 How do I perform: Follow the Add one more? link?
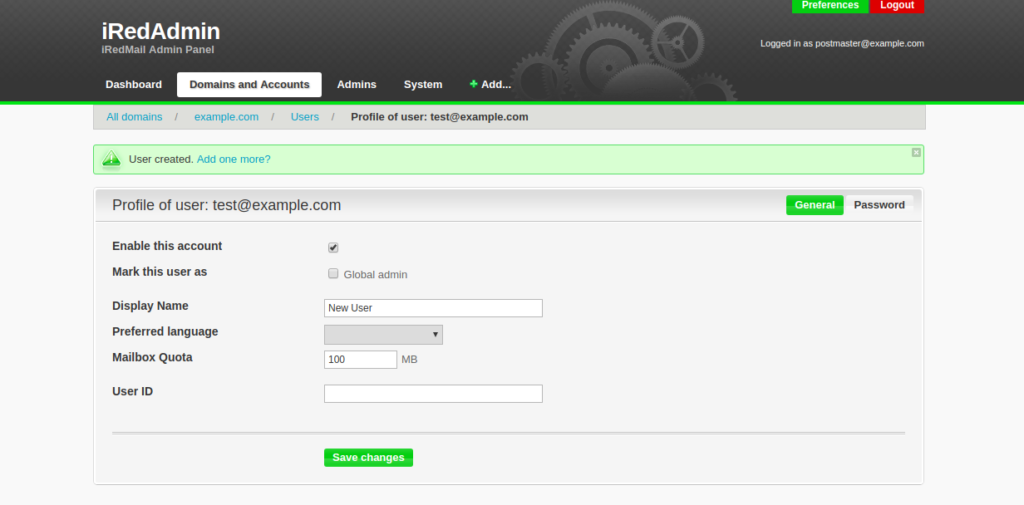tap(233, 159)
